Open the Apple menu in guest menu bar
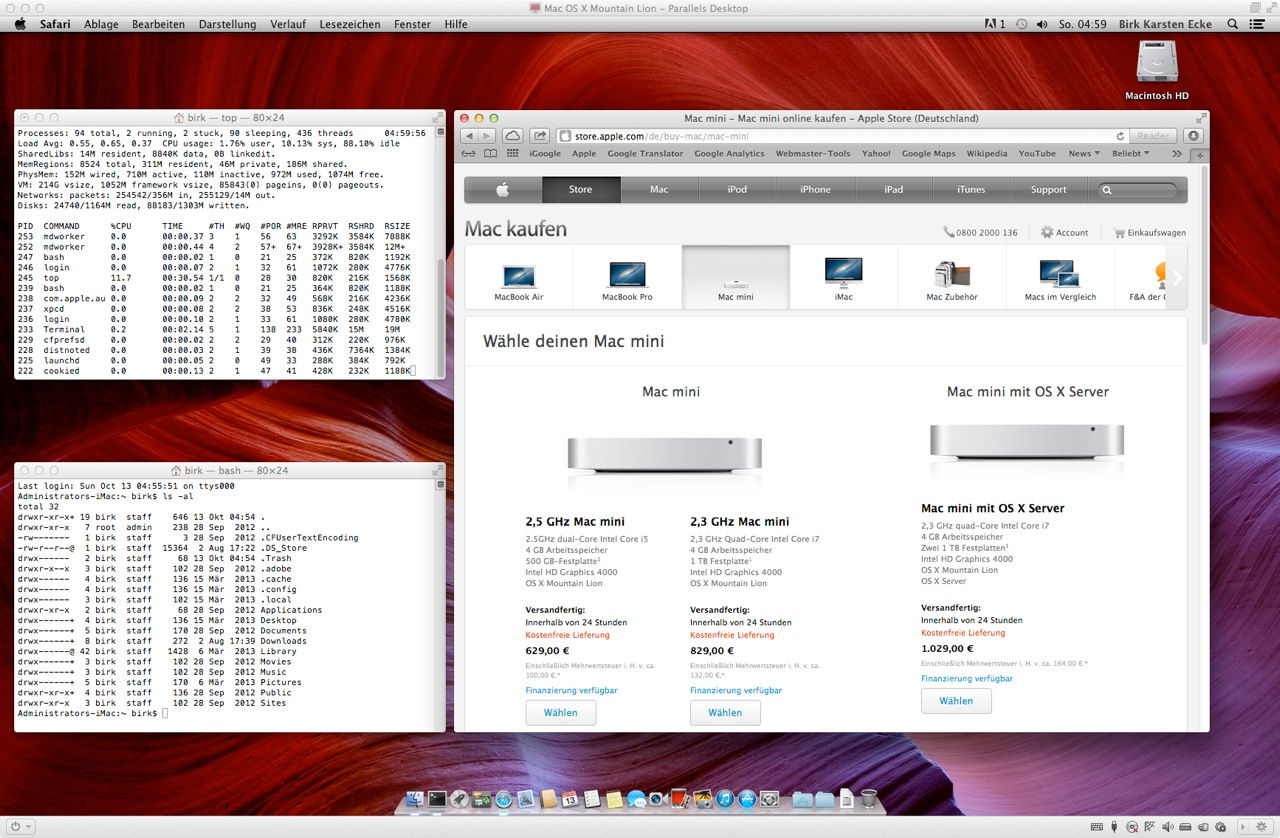The width and height of the screenshot is (1280, 838). click(20, 24)
